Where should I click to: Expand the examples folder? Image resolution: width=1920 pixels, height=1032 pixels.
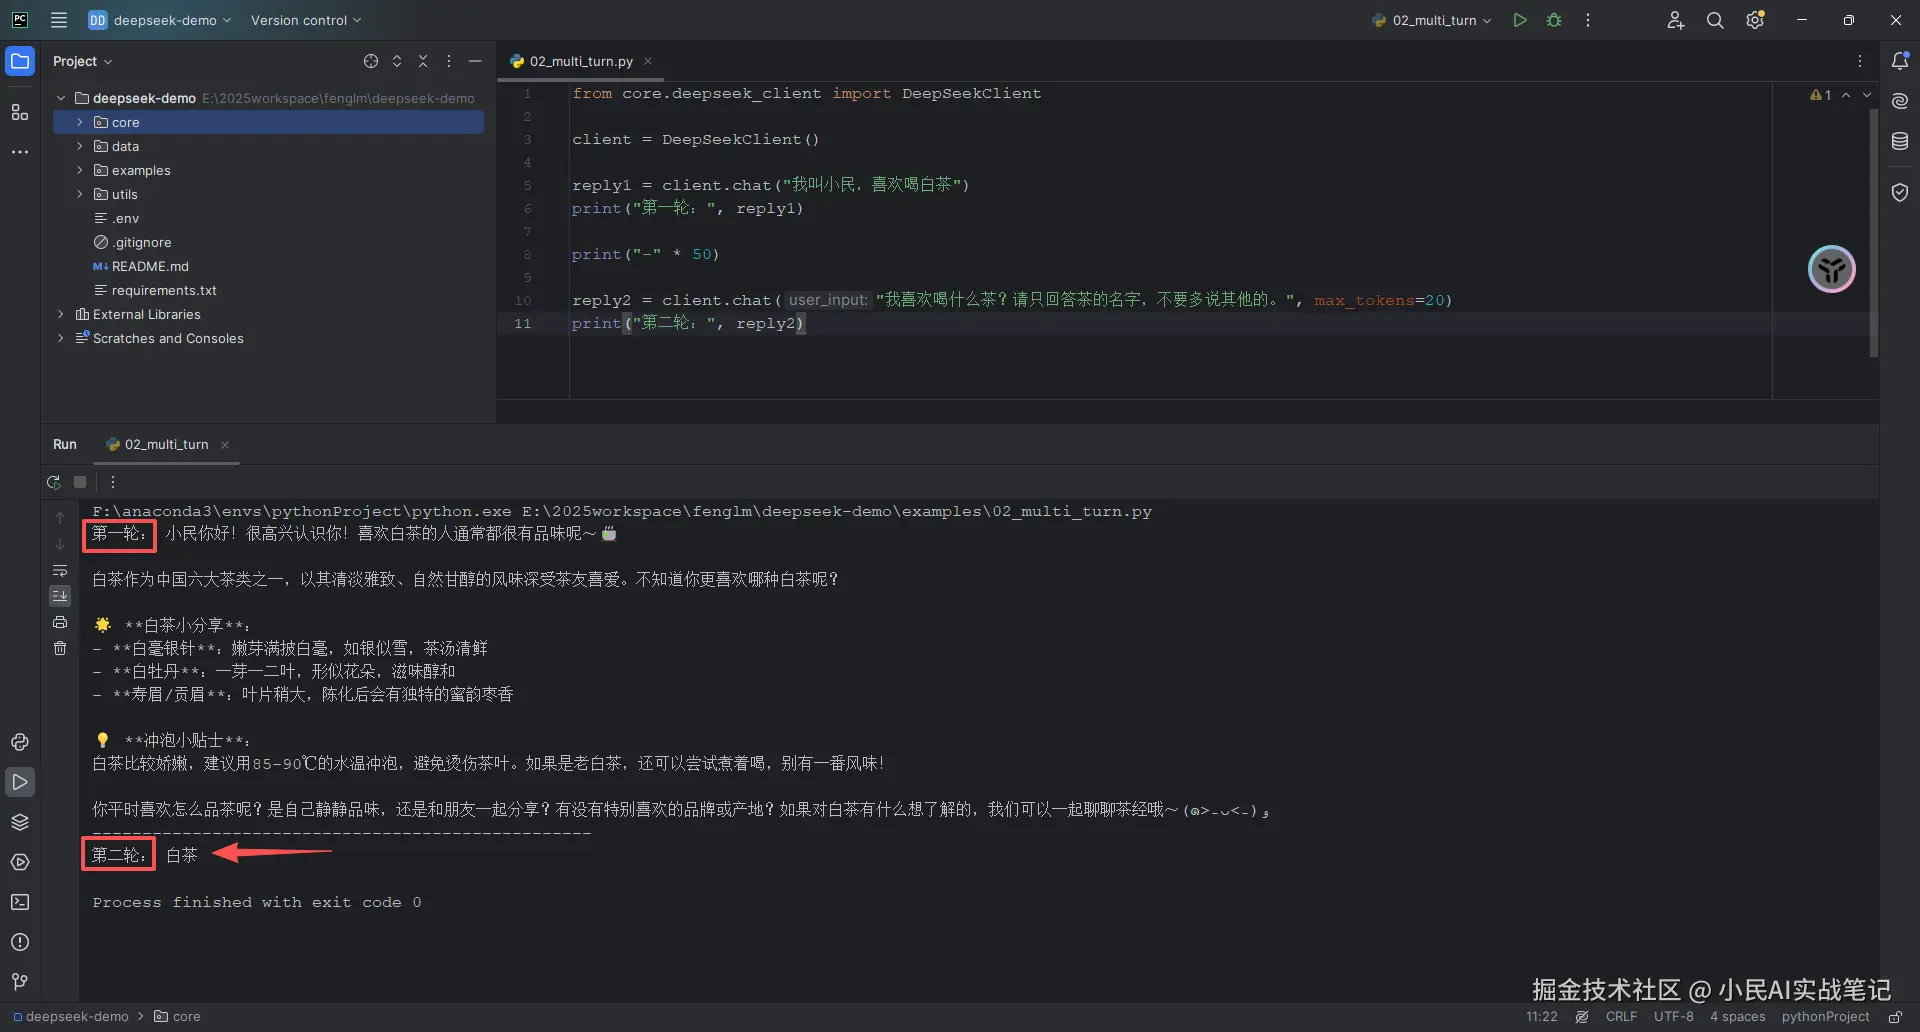[80, 170]
